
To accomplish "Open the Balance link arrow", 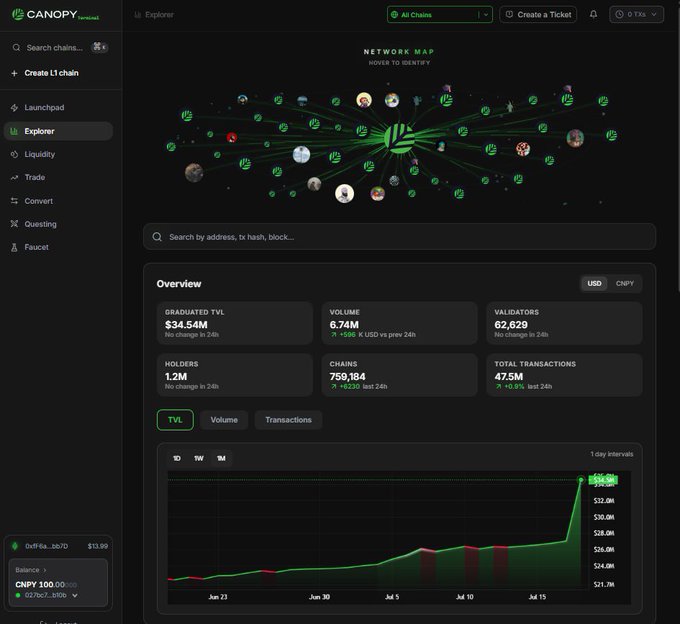I will coord(45,570).
